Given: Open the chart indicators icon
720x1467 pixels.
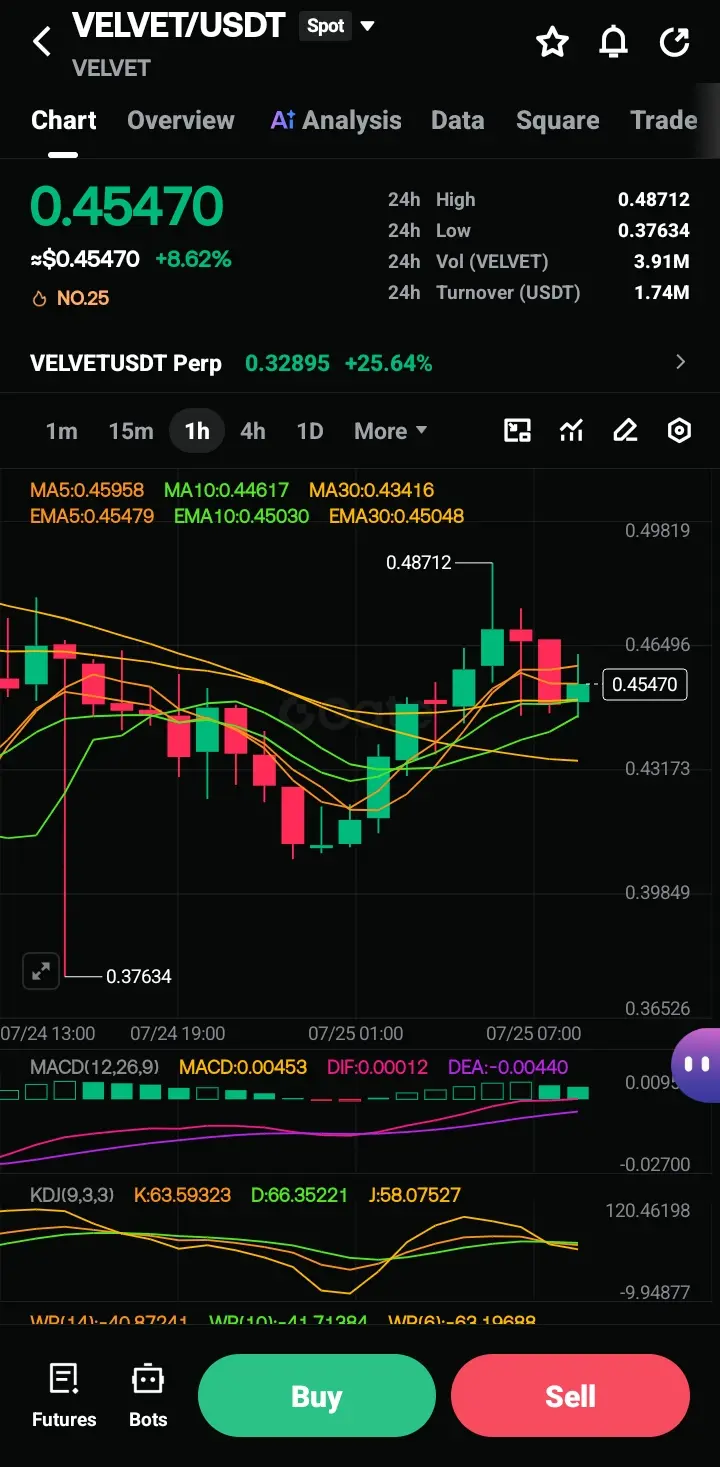Looking at the screenshot, I should click(571, 431).
